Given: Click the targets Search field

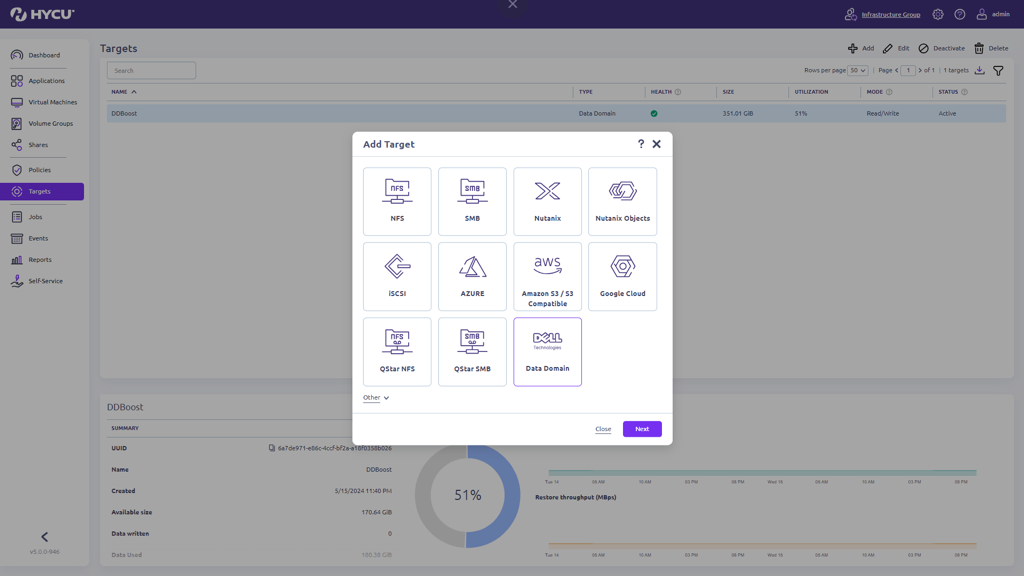Looking at the screenshot, I should point(151,71).
